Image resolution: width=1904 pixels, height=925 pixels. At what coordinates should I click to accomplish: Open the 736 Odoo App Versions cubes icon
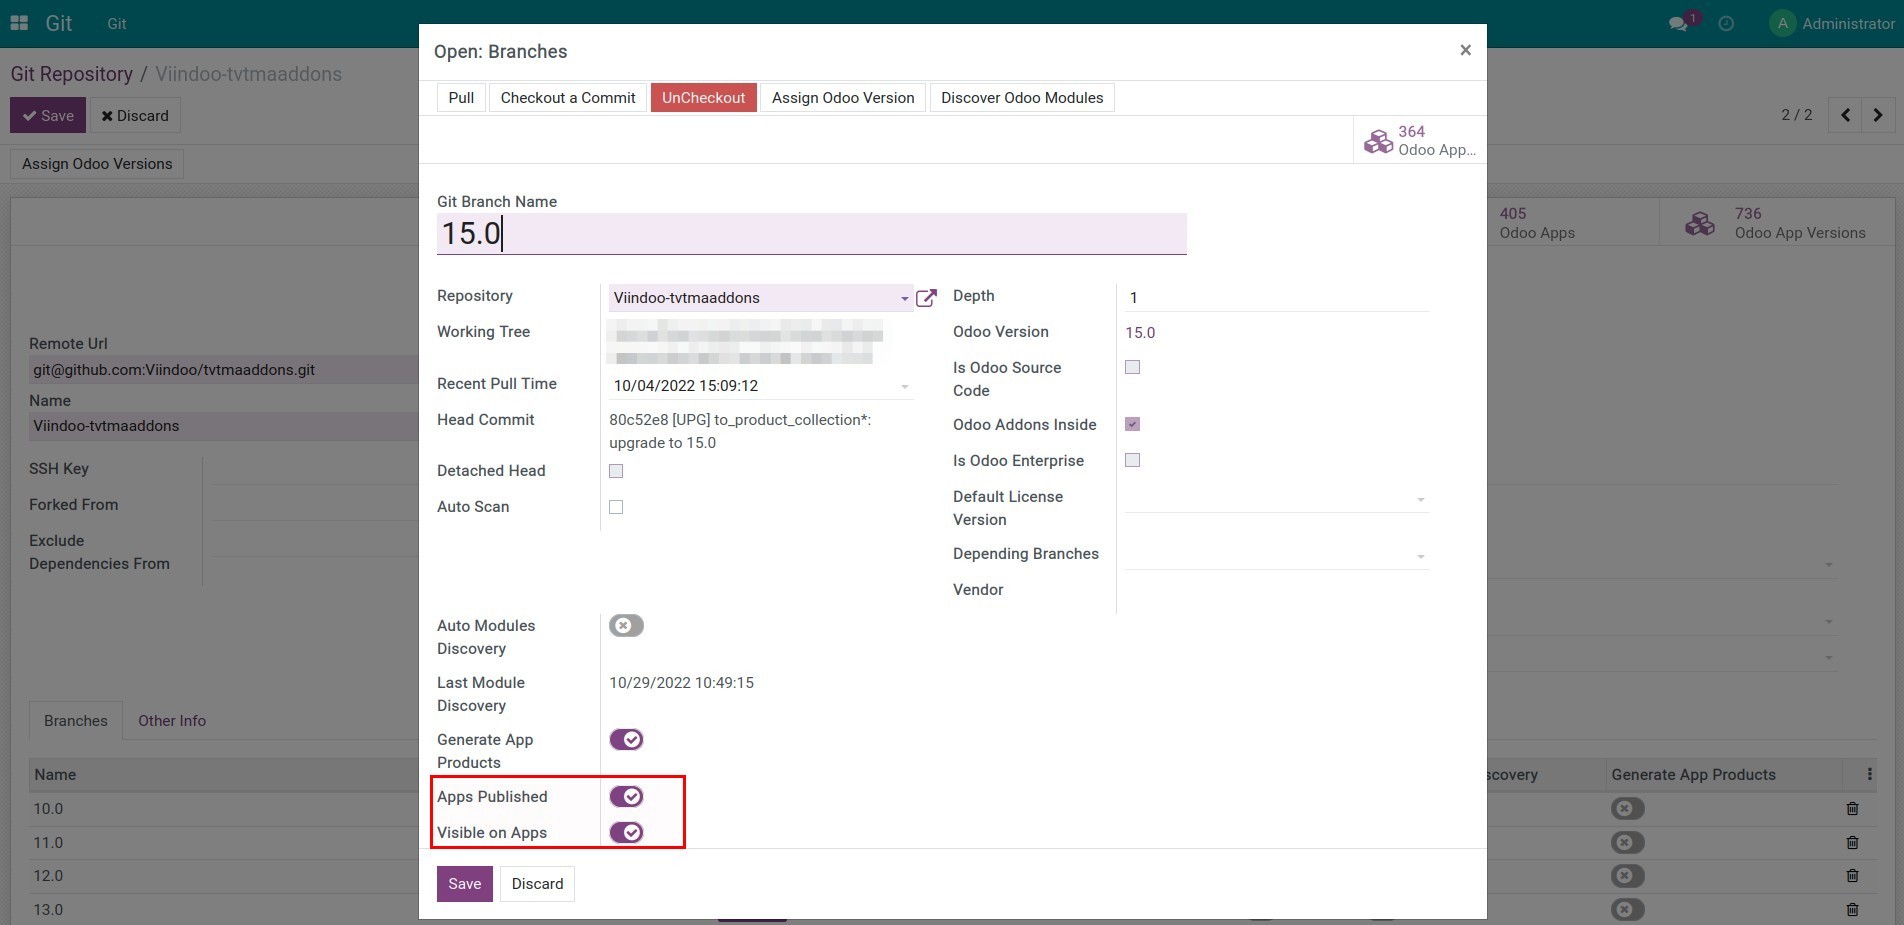[x=1700, y=223]
